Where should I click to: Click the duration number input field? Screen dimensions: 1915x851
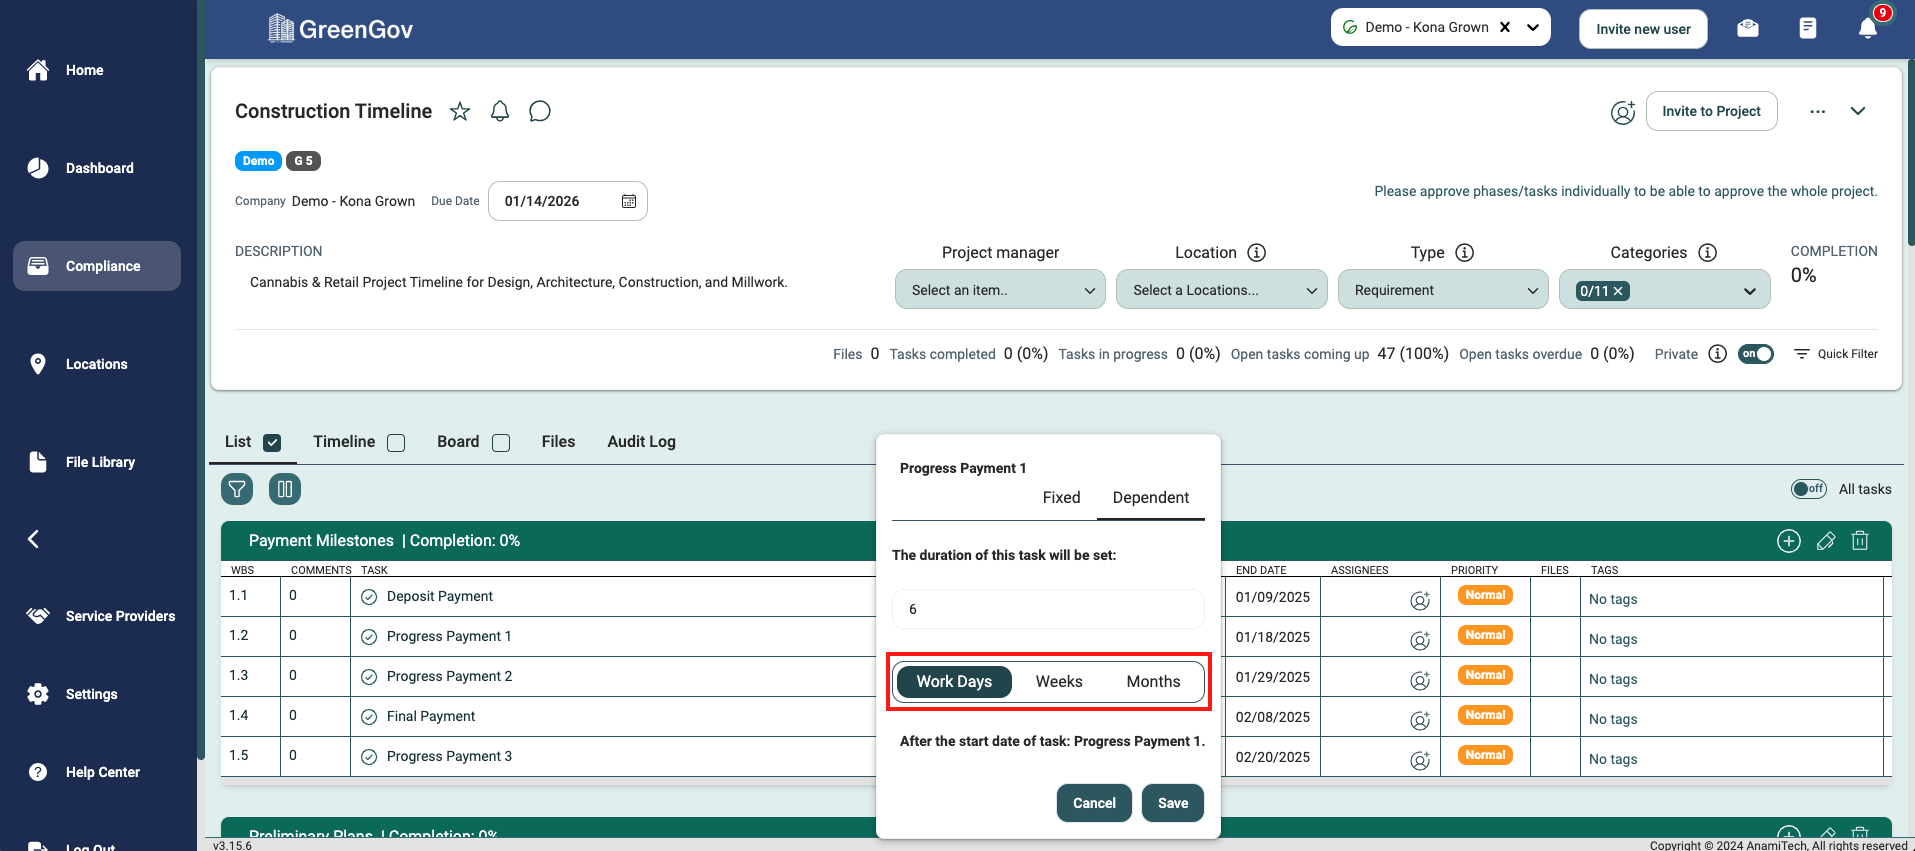pos(1047,609)
